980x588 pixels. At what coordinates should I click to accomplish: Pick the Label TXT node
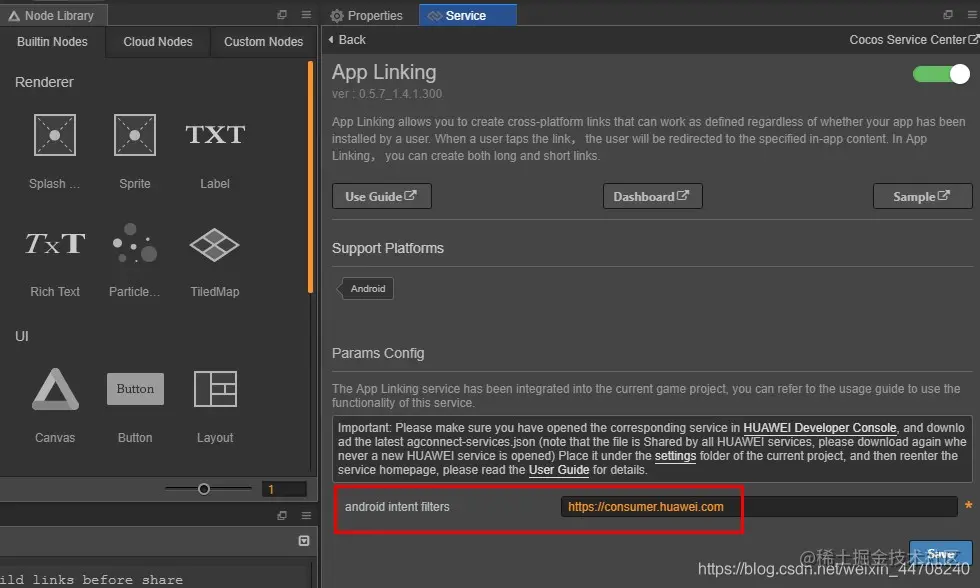click(215, 134)
